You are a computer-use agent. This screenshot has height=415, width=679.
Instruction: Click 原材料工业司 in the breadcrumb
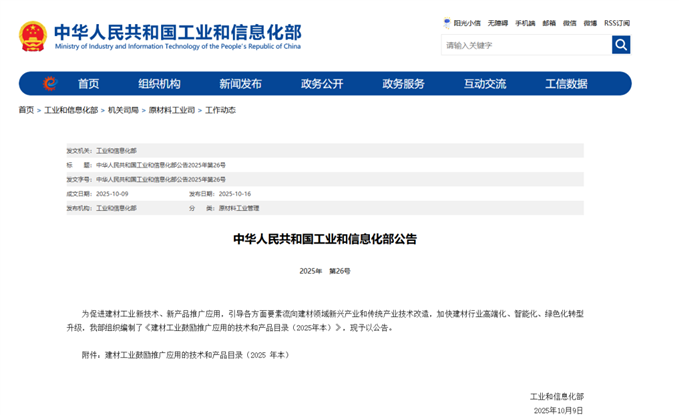172,110
